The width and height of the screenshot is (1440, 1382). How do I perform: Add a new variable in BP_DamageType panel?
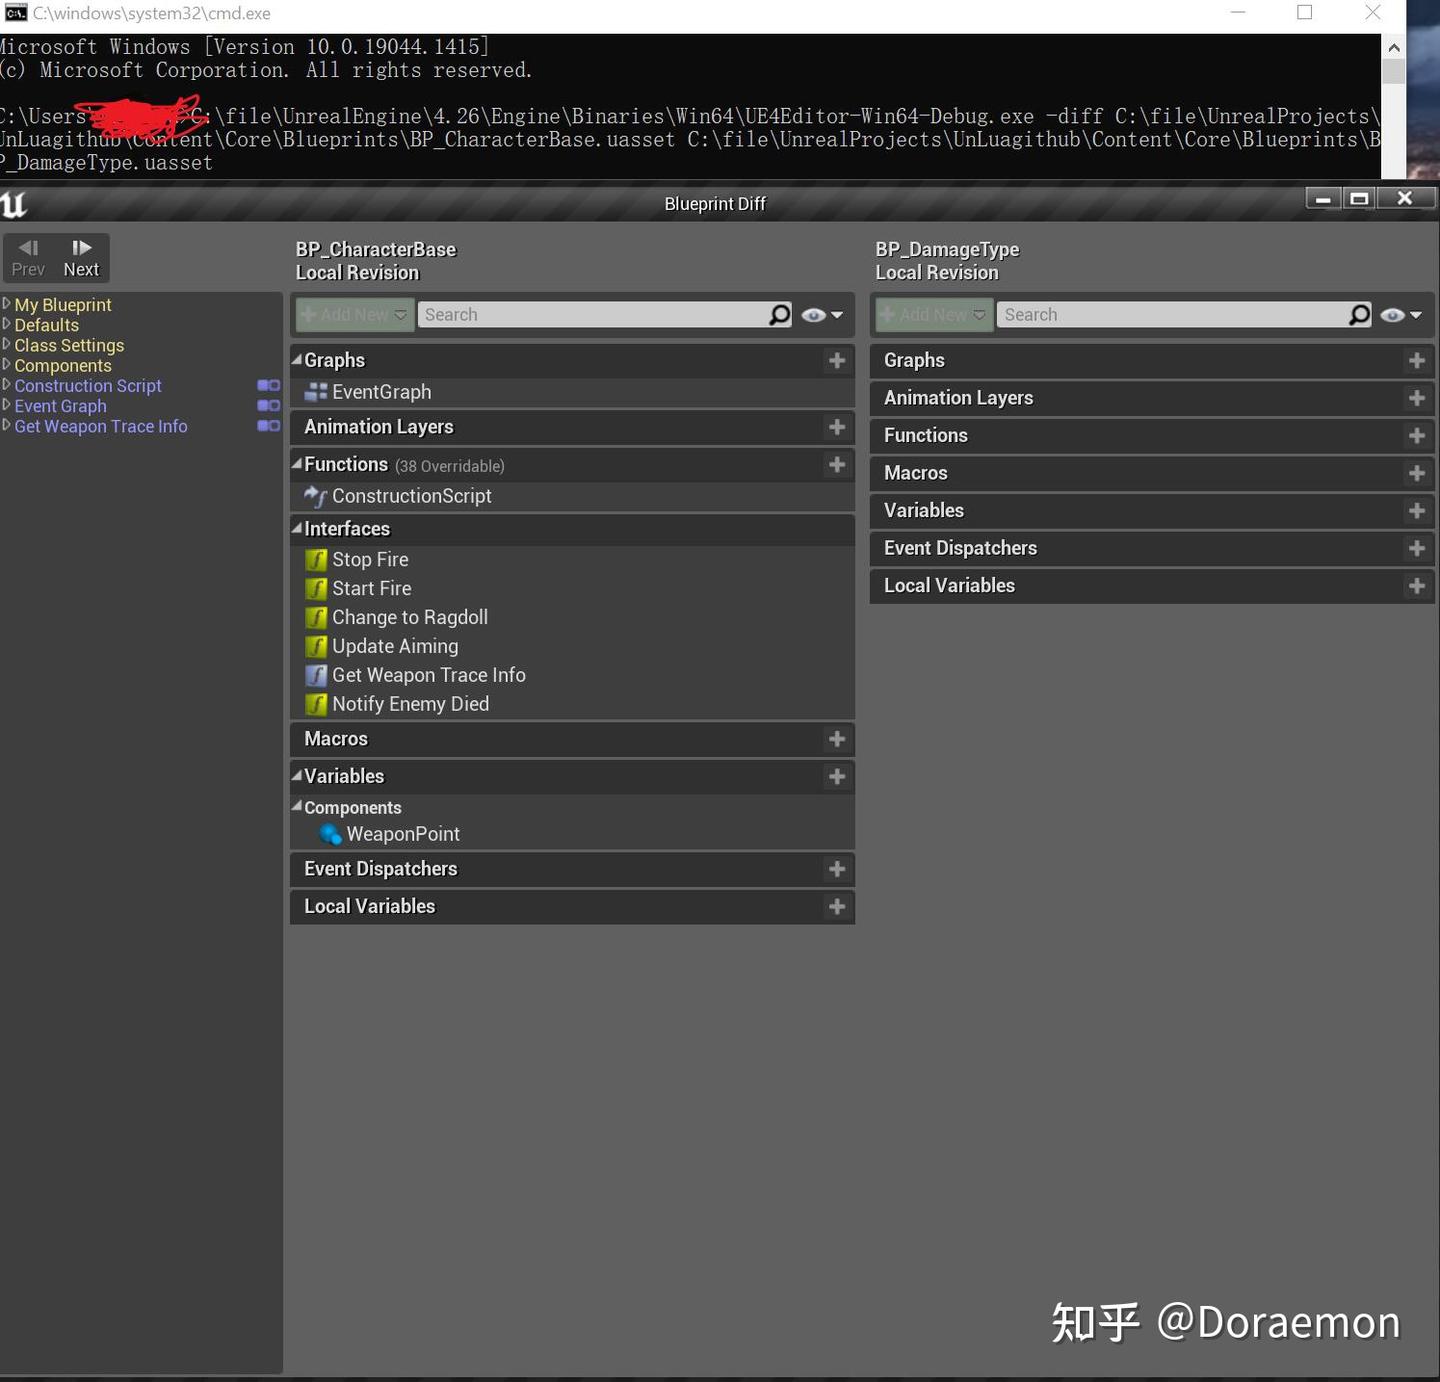coord(1416,510)
